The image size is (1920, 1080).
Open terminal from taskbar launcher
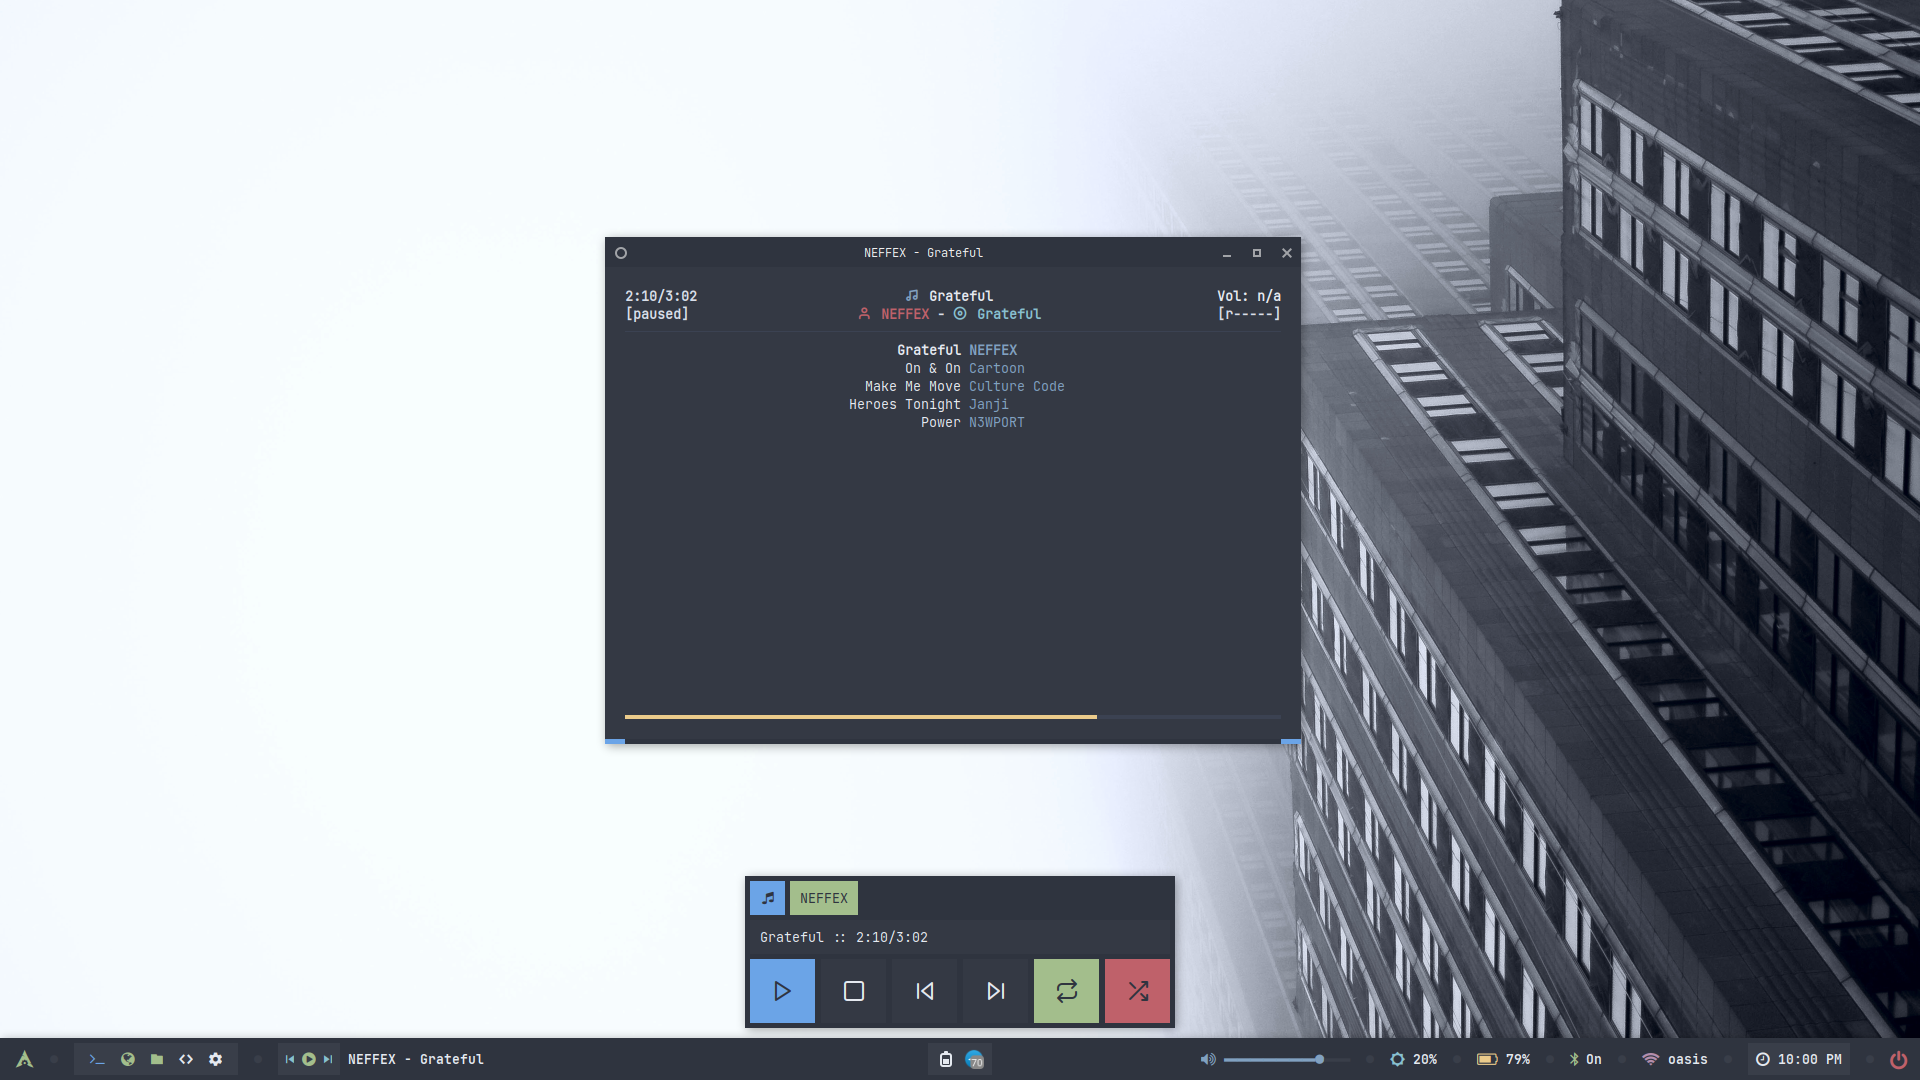(97, 1059)
